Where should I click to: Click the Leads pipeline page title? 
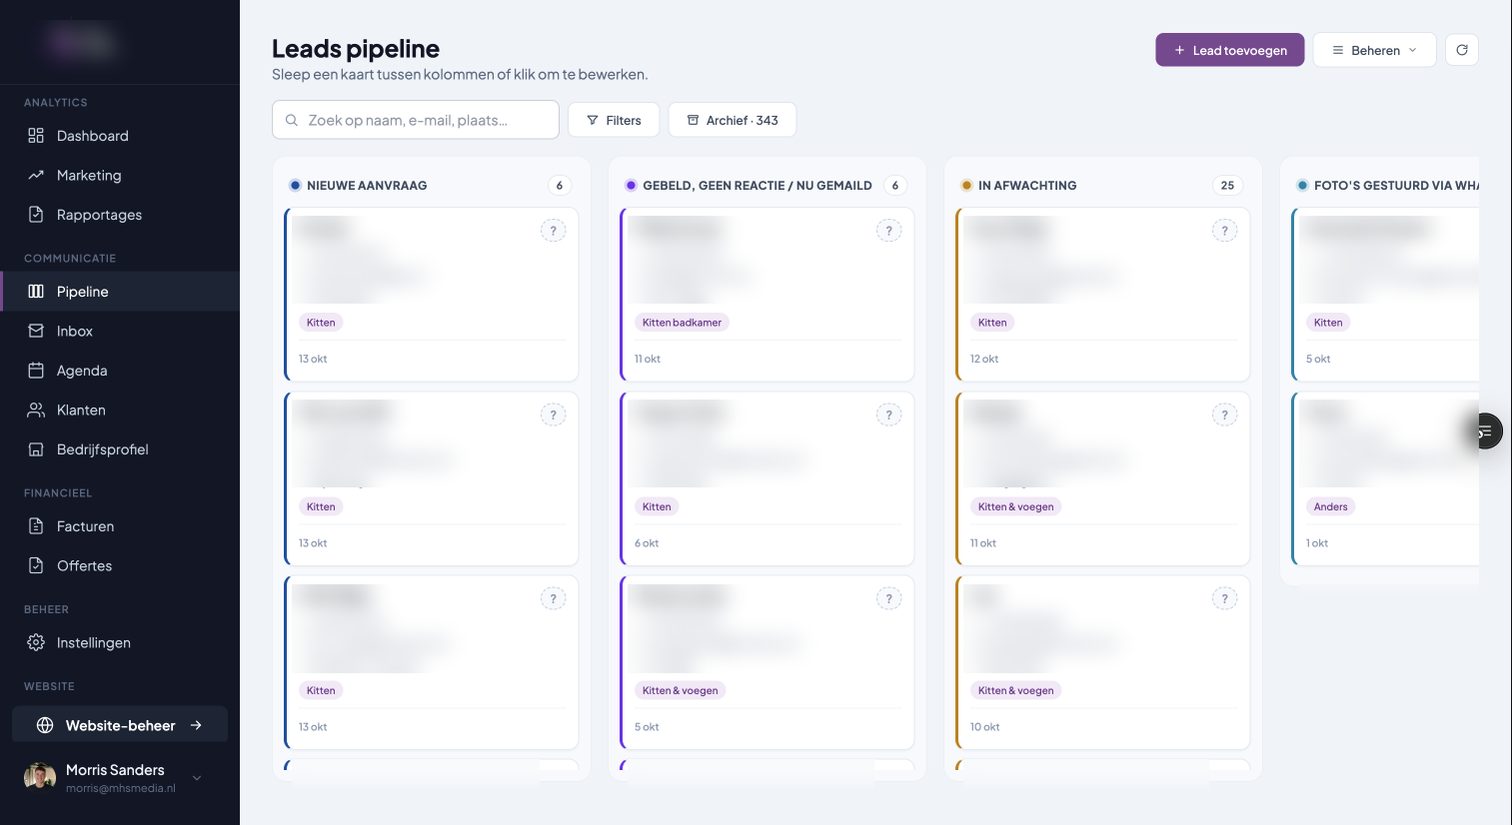[356, 48]
